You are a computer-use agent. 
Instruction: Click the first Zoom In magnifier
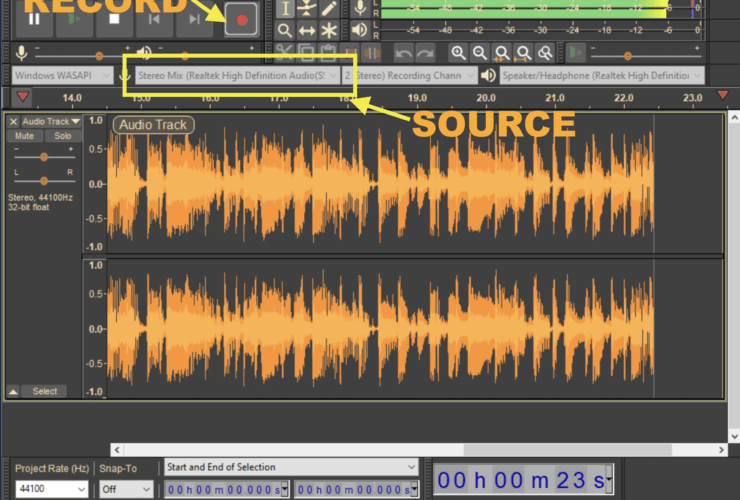pos(458,53)
